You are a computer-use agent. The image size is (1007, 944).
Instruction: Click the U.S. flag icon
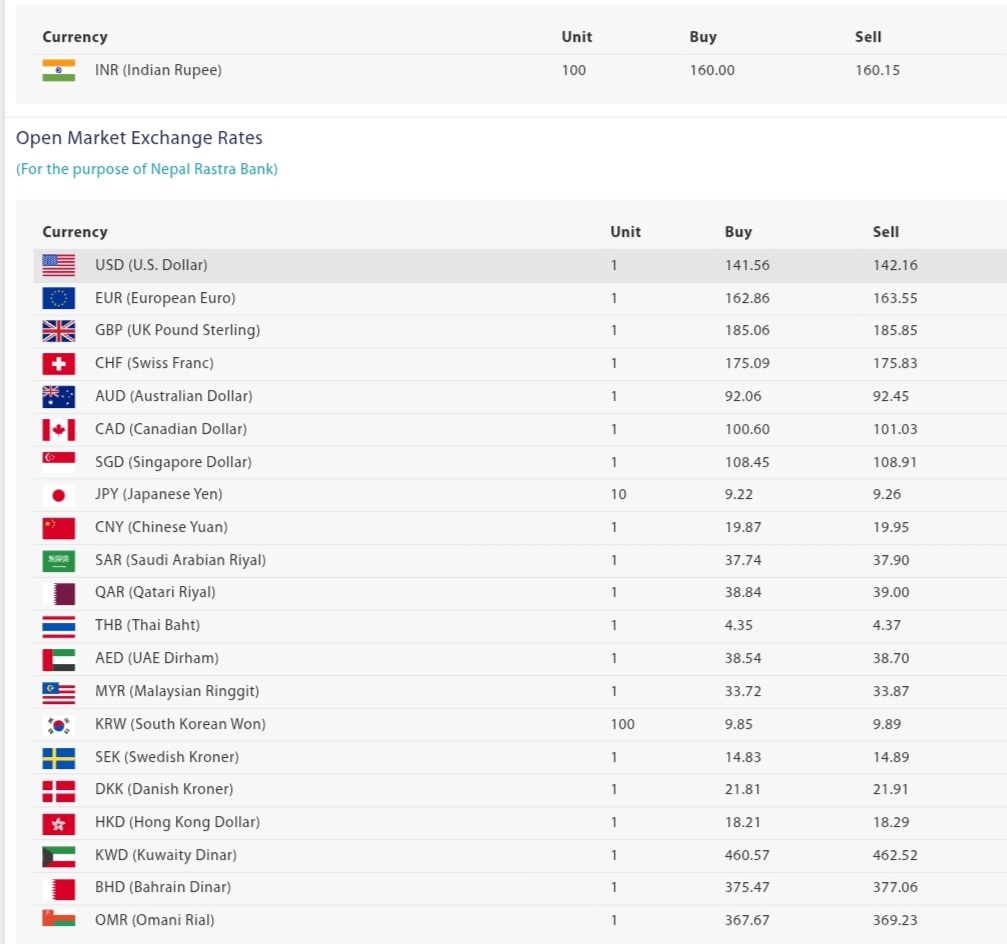58,265
